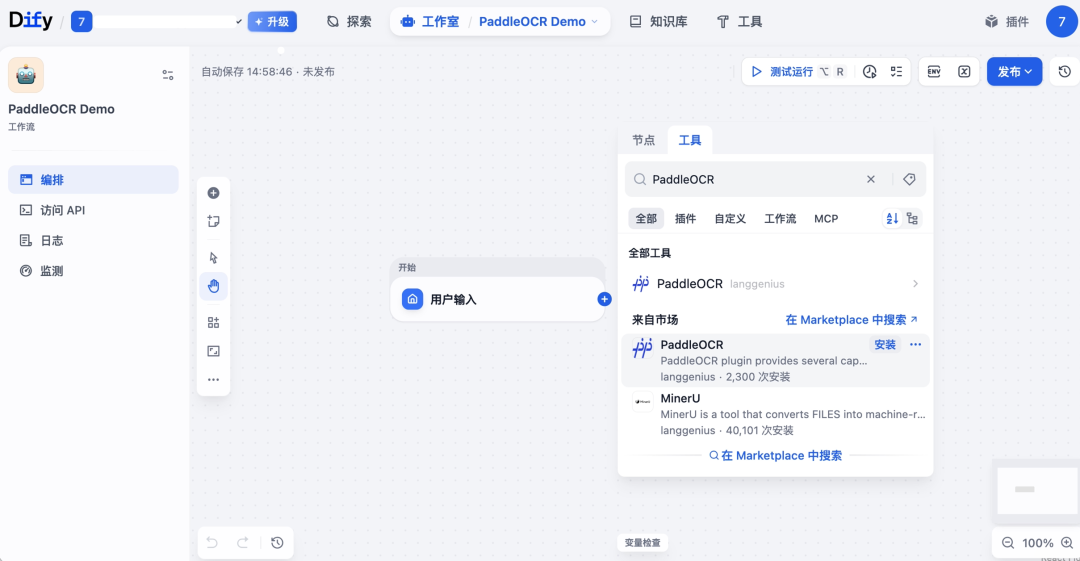The height and width of the screenshot is (561, 1080).
Task: Click the MinerU plugin icon
Action: [643, 402]
